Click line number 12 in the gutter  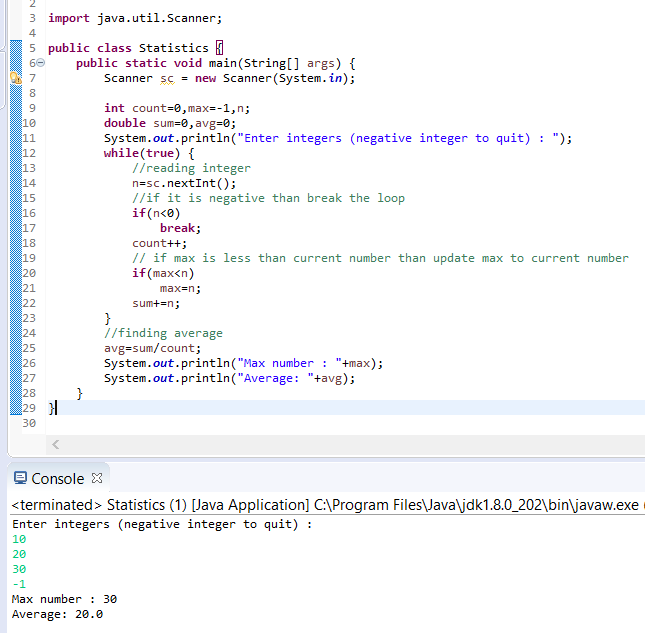(28, 153)
